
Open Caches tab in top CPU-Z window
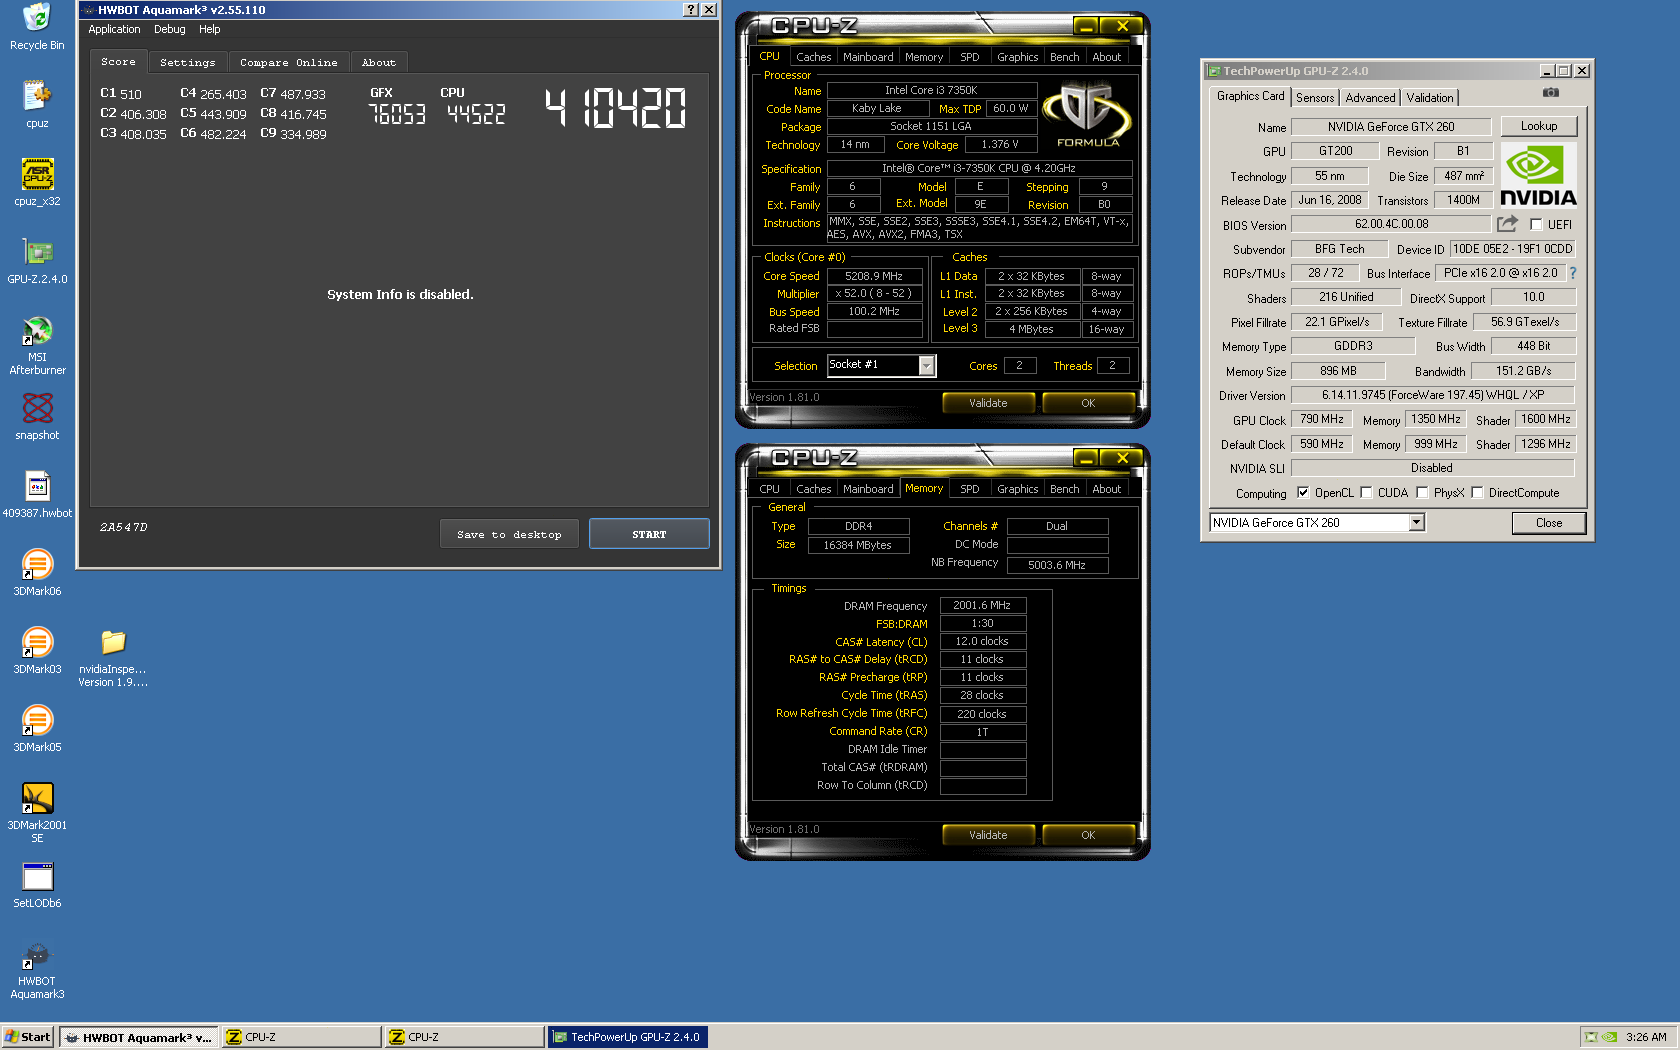[x=813, y=57]
